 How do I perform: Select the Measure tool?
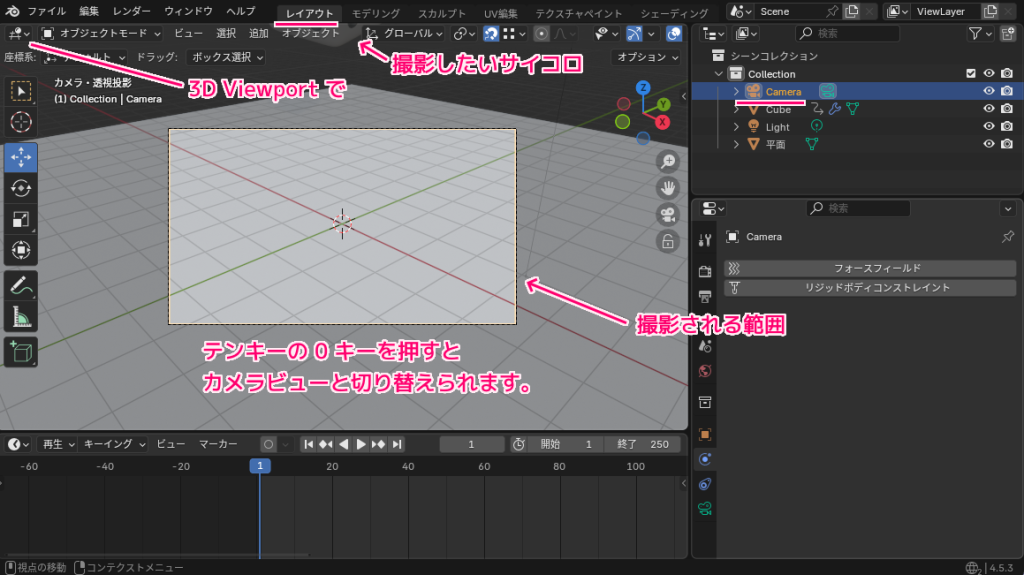pyautogui.click(x=21, y=318)
